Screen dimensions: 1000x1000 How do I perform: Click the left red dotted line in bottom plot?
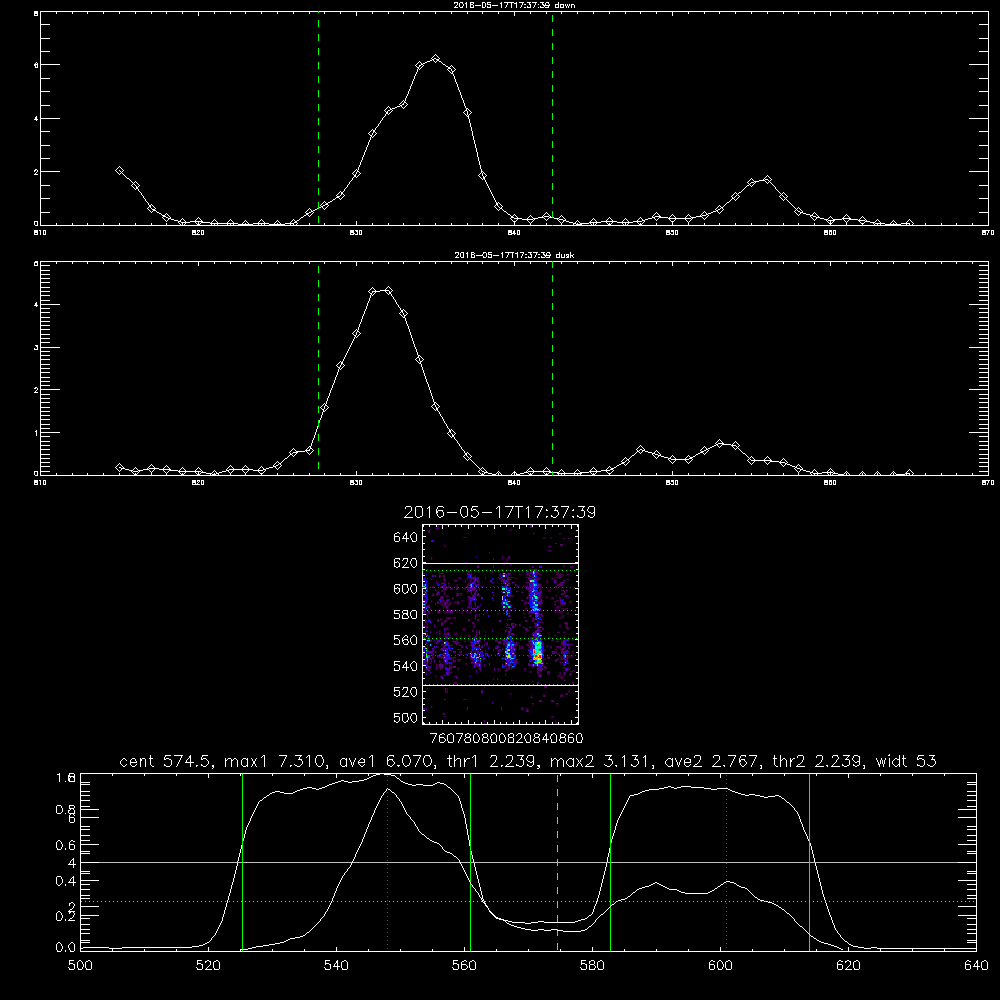pos(387,862)
